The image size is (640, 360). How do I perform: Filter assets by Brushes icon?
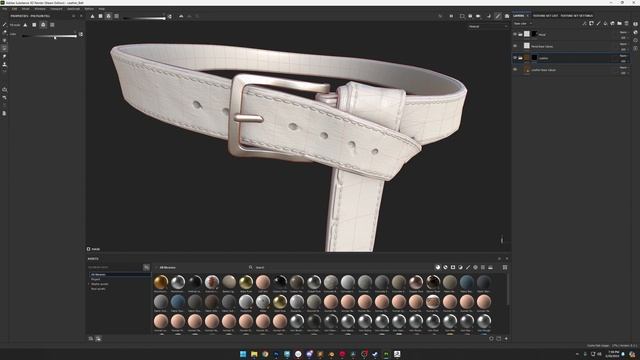(468, 267)
